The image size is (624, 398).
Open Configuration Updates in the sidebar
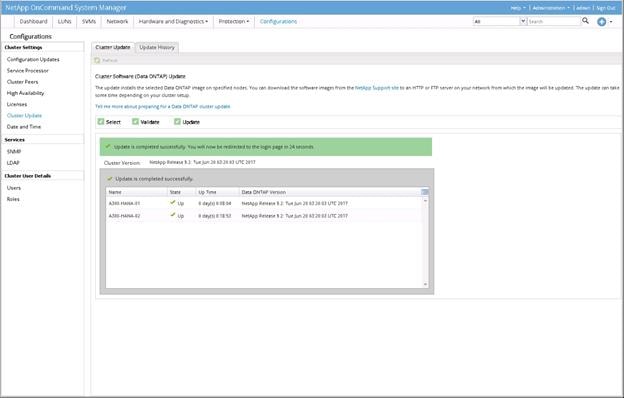coord(33,59)
